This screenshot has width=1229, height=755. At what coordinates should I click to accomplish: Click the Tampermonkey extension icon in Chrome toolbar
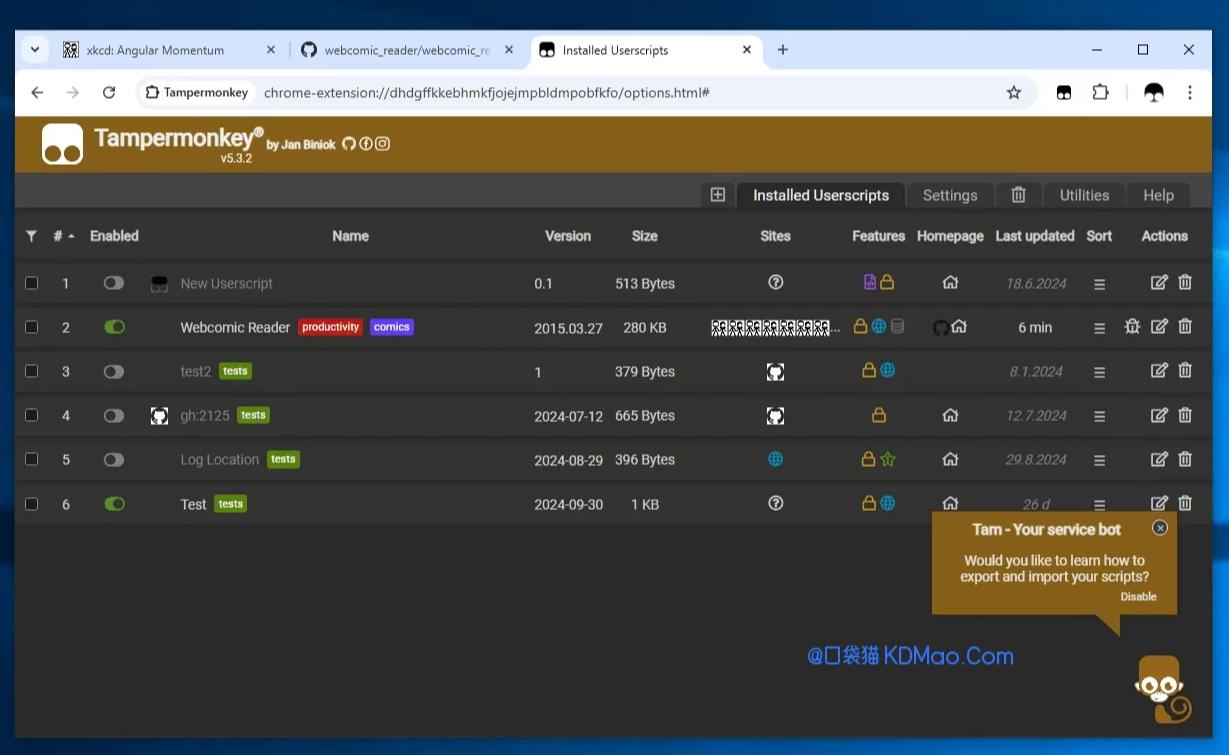[1064, 92]
